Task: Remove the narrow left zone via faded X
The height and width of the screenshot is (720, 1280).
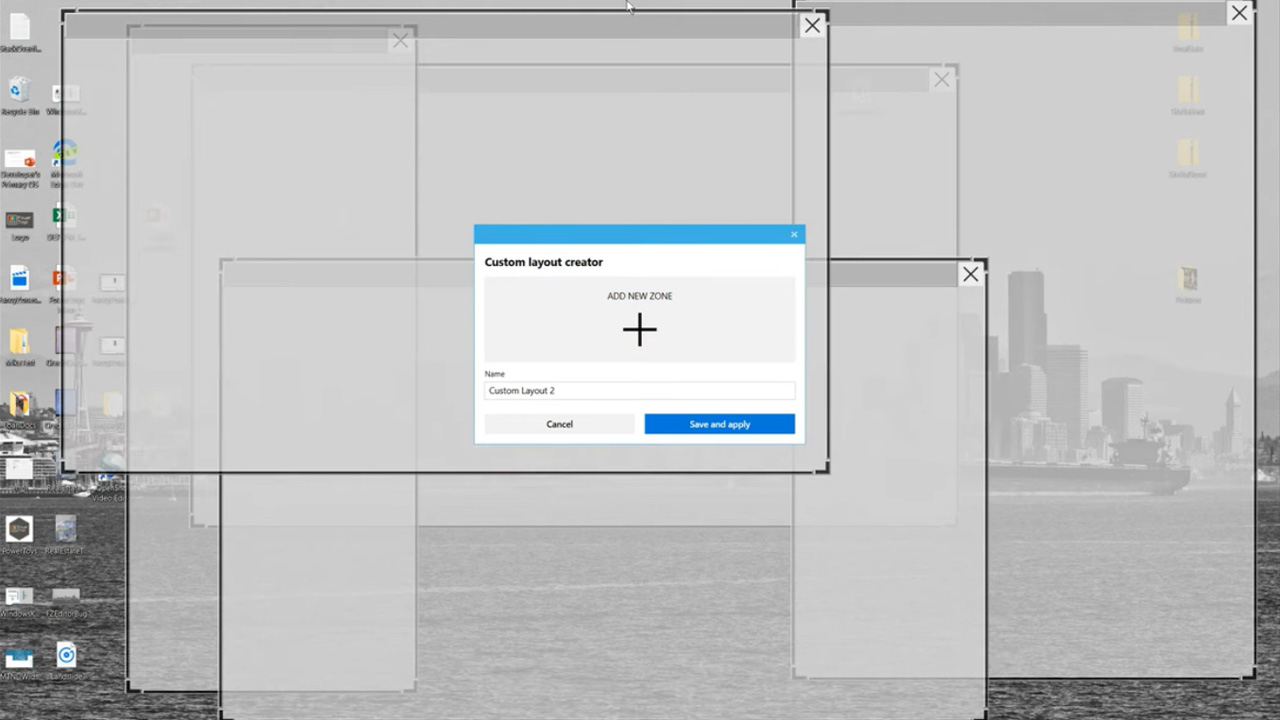Action: 400,41
